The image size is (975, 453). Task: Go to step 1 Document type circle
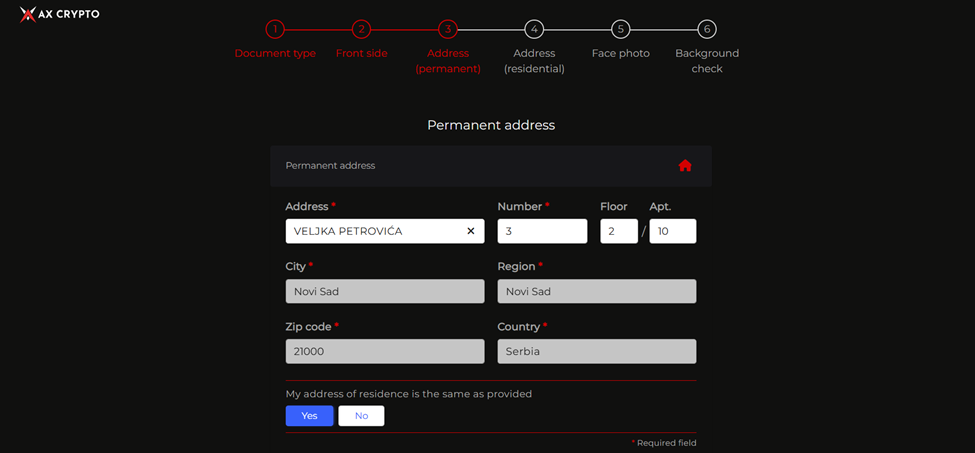[275, 29]
